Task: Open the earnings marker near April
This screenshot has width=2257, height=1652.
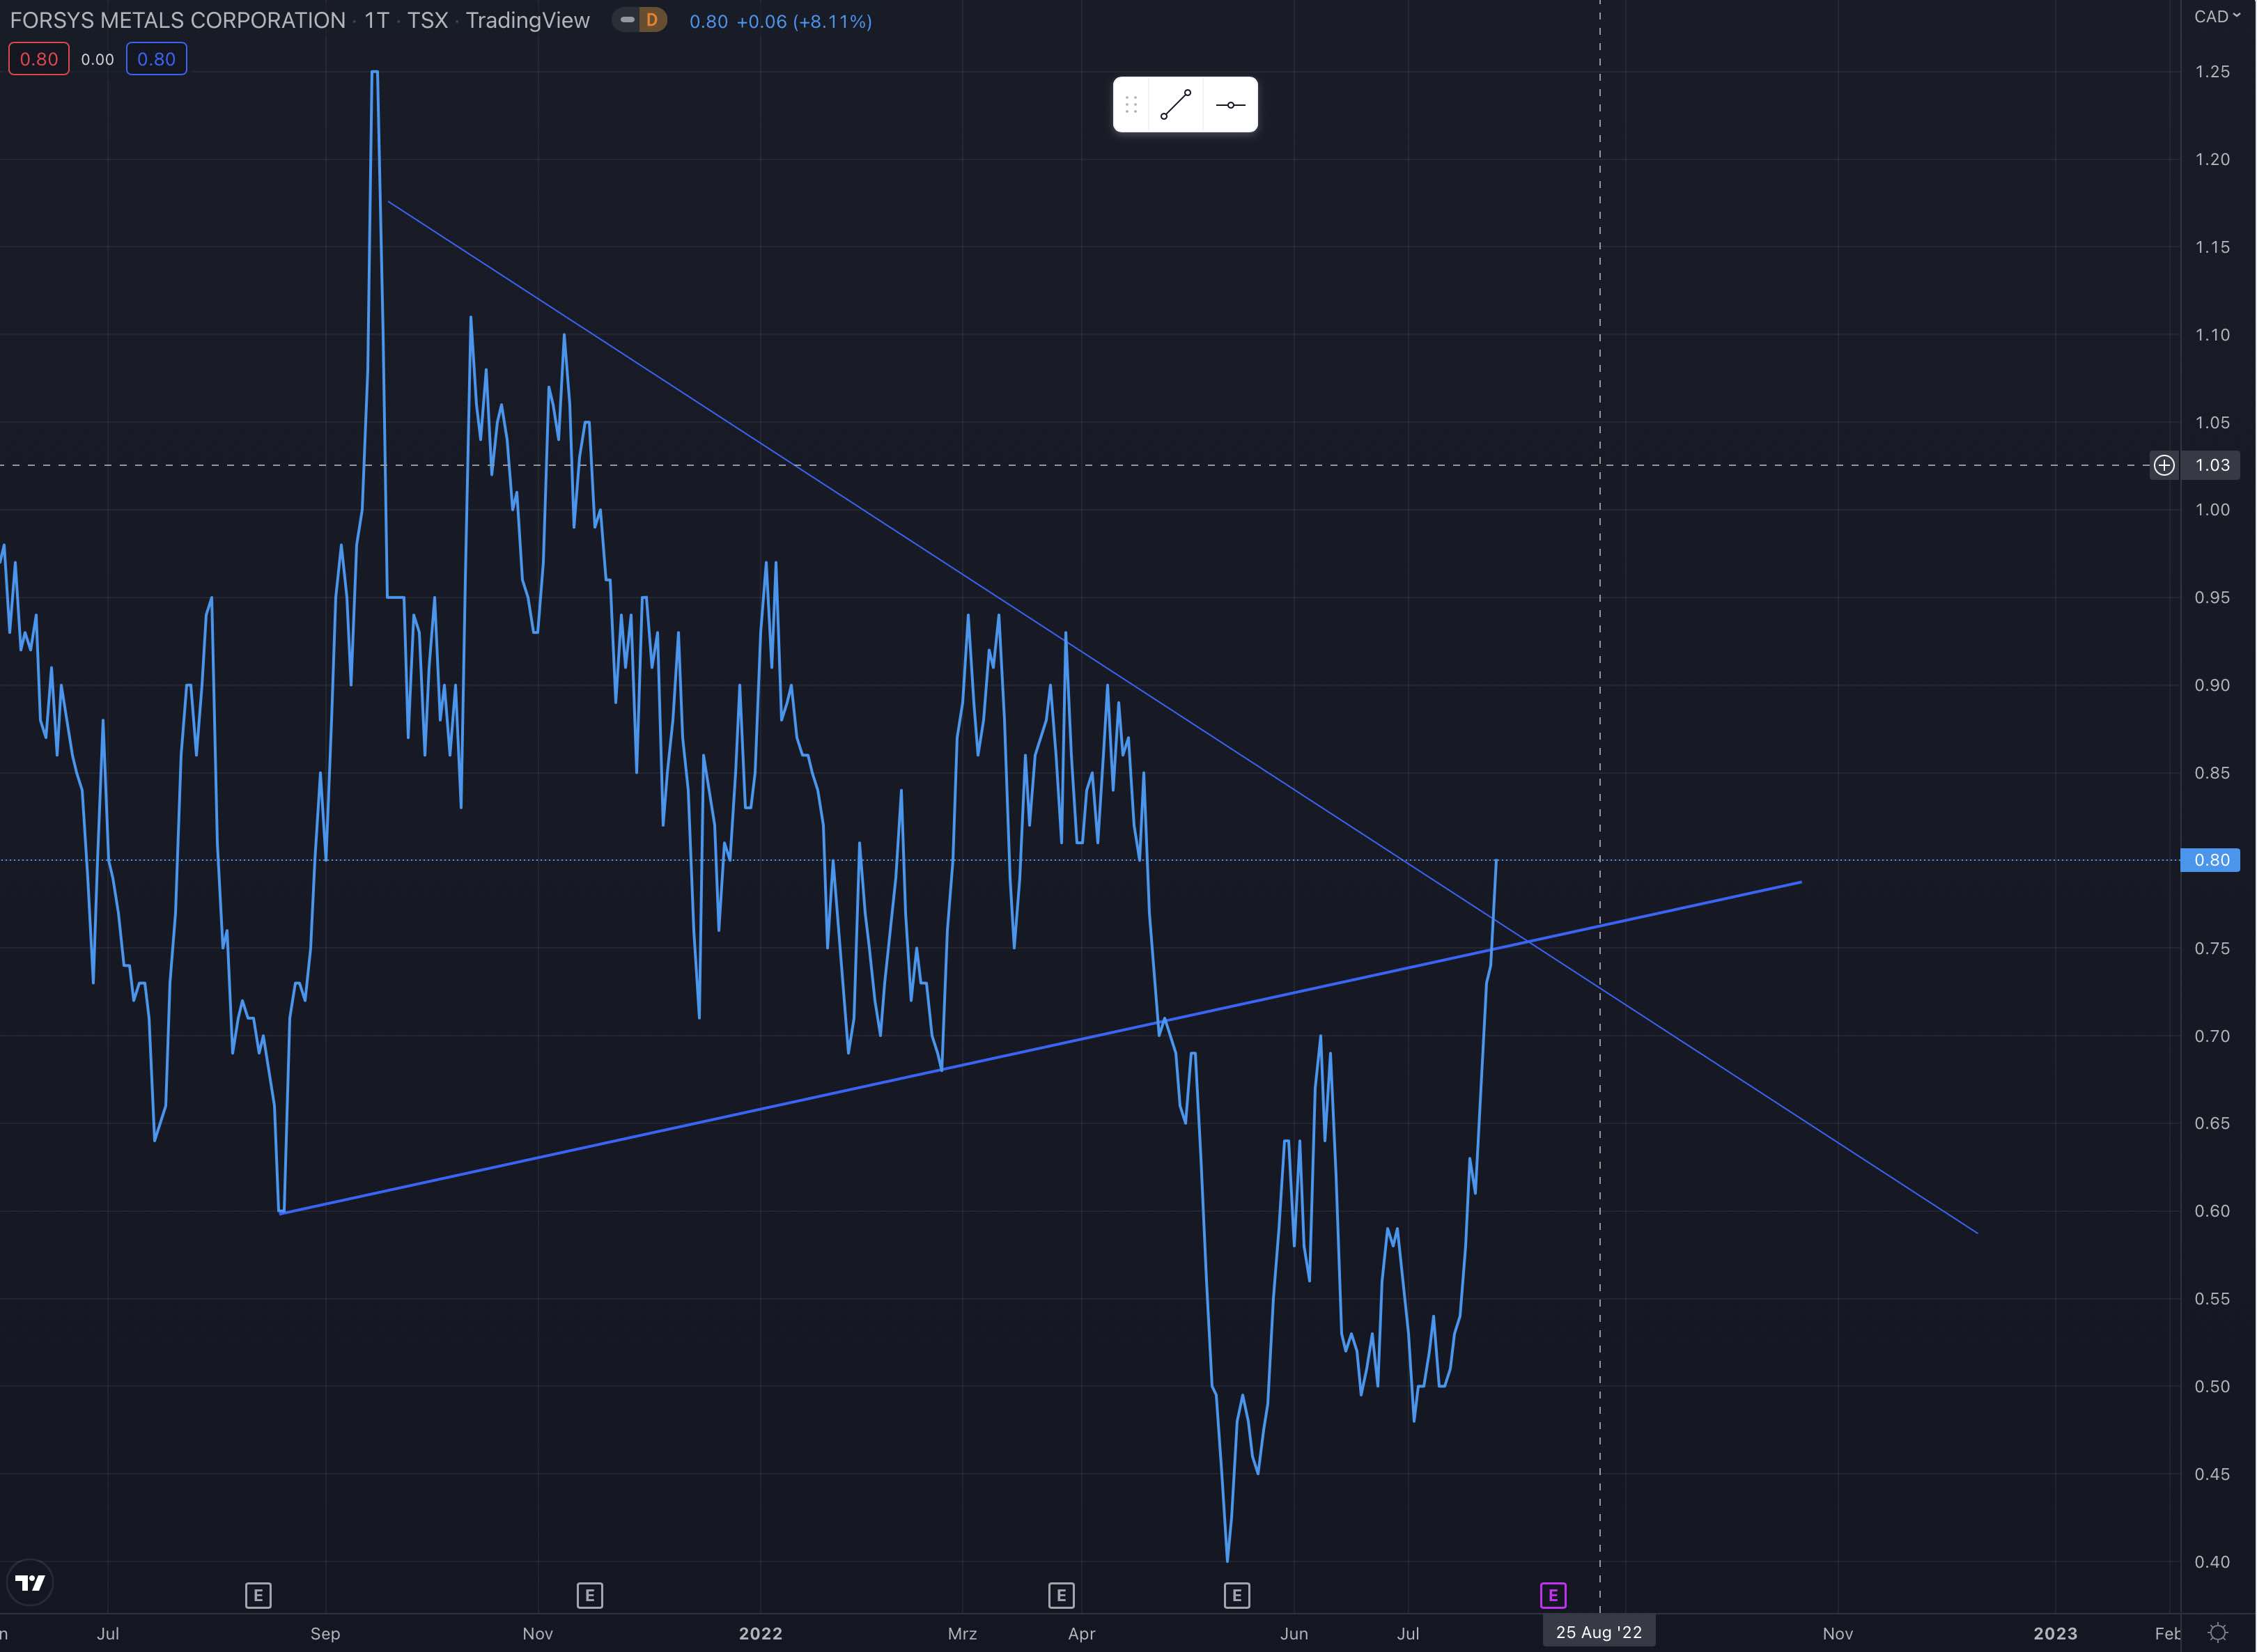Action: pyautogui.click(x=1061, y=1595)
